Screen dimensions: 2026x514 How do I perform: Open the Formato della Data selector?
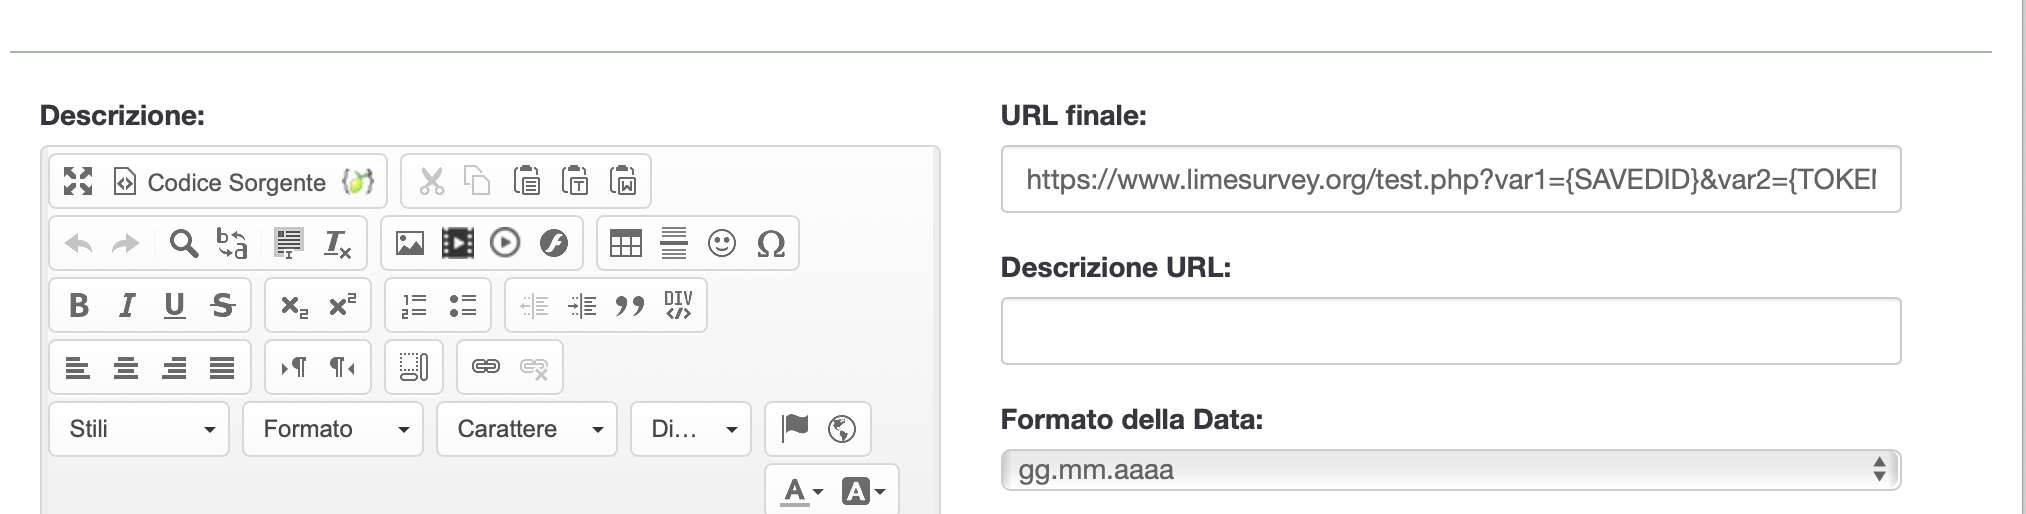[1450, 470]
